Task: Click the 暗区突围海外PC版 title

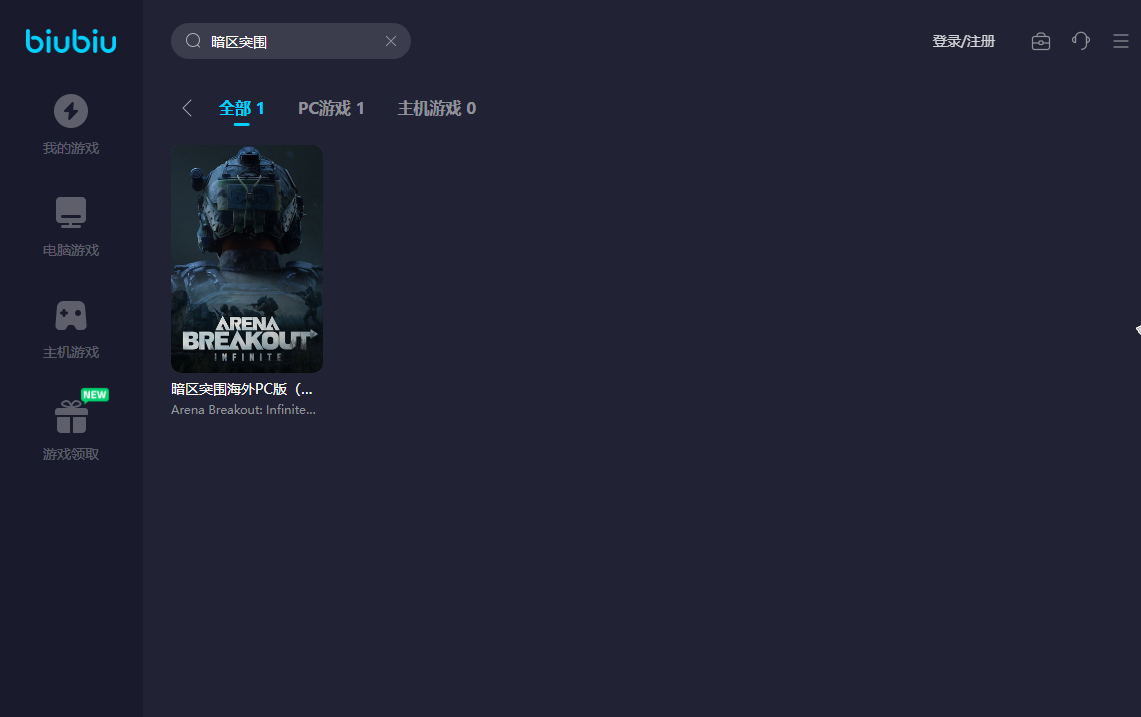Action: (x=242, y=389)
